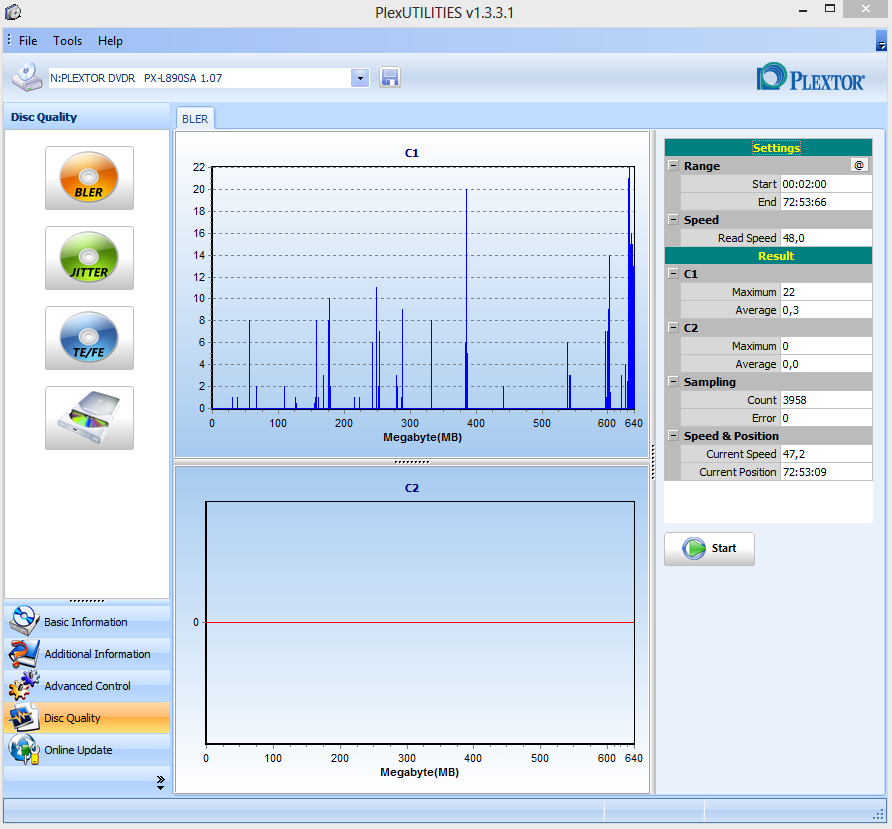
Task: Edit the Read Speed value 48,0
Action: [826, 238]
